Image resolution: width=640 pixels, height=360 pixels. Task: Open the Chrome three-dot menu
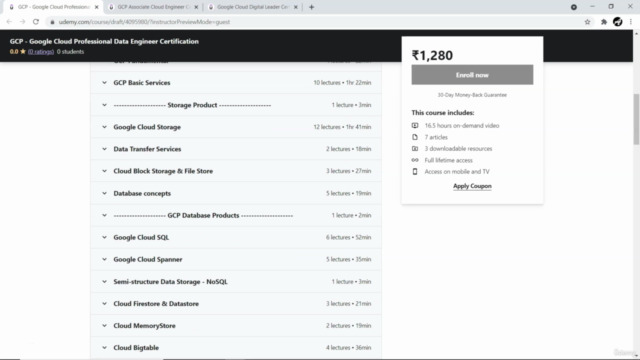(631, 22)
